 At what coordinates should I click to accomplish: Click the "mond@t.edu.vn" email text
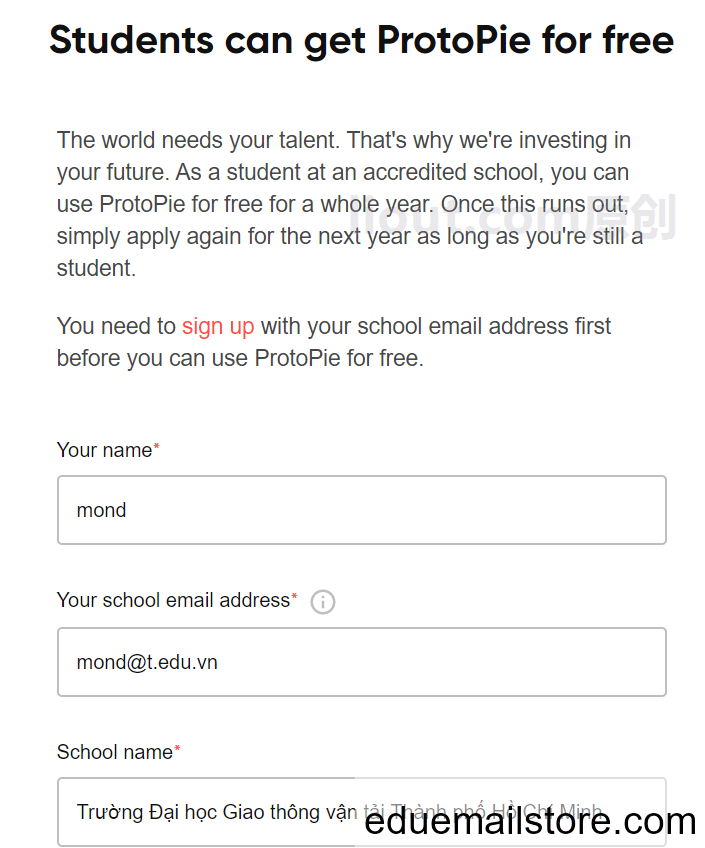[147, 662]
